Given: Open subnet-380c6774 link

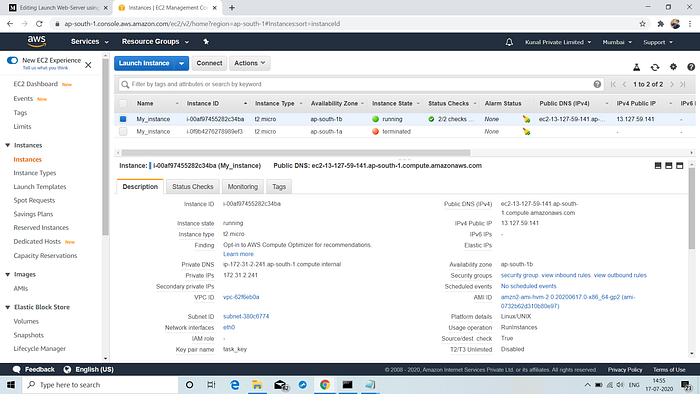Looking at the screenshot, I should click(x=246, y=316).
